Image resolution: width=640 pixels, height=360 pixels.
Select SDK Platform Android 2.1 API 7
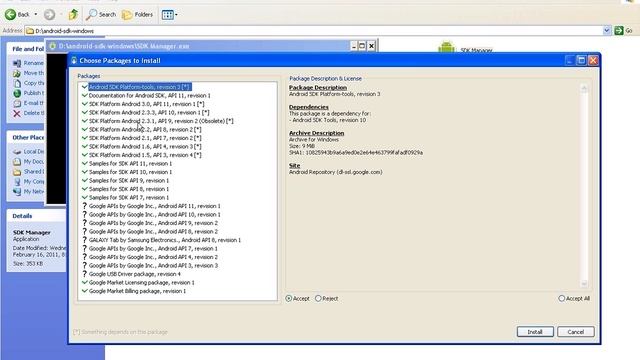click(145, 138)
